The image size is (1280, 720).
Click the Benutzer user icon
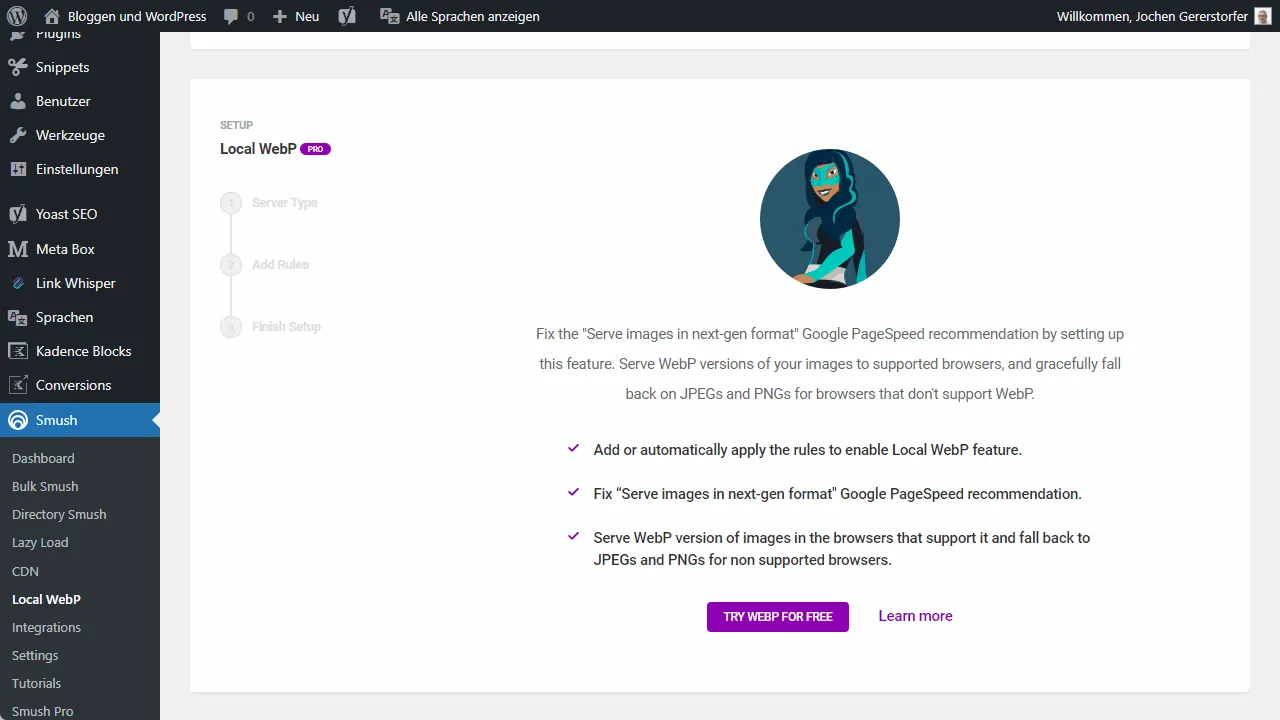click(x=17, y=101)
